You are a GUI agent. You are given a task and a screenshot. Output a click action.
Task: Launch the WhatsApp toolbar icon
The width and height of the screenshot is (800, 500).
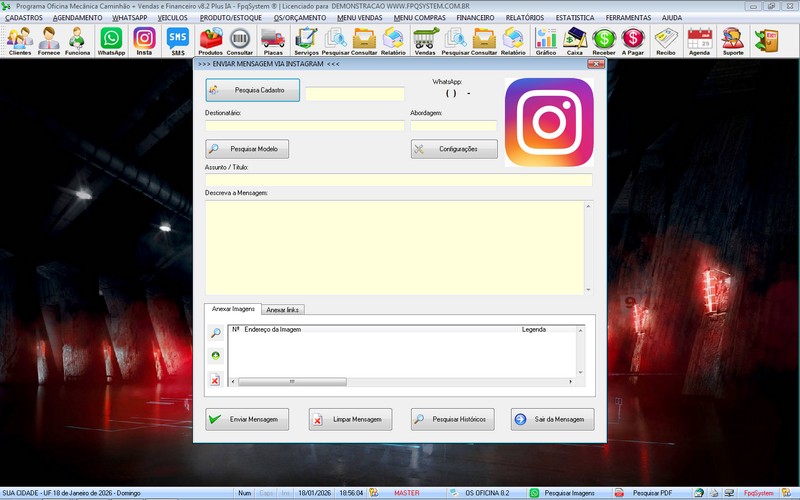(x=111, y=41)
